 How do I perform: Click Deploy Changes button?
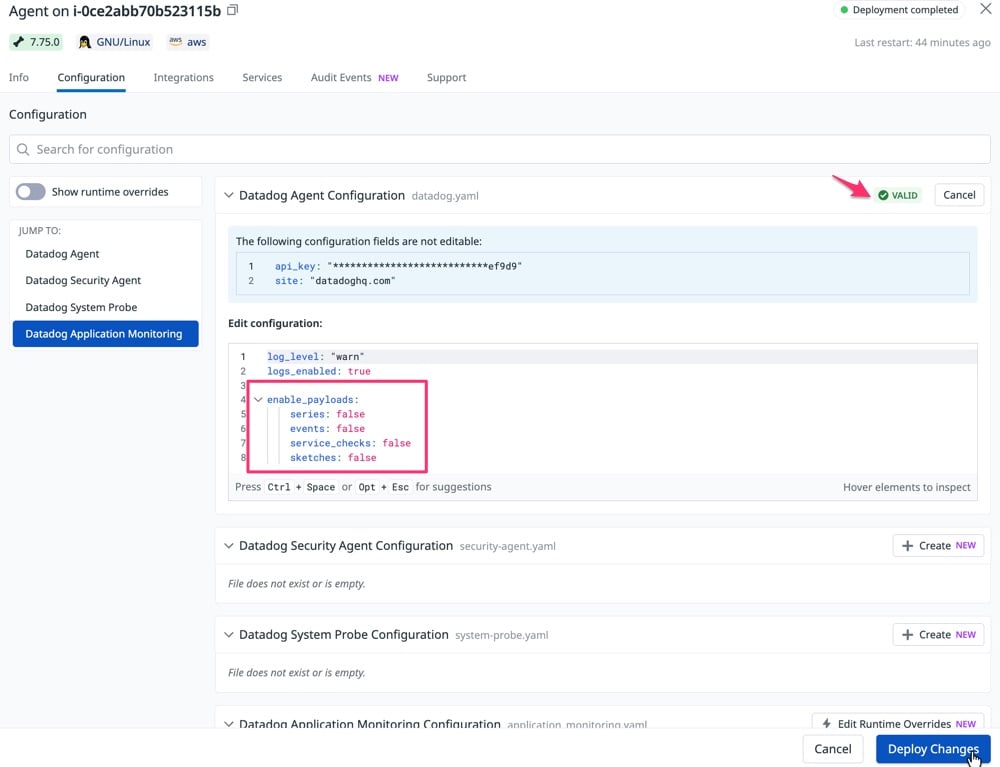pos(932,748)
